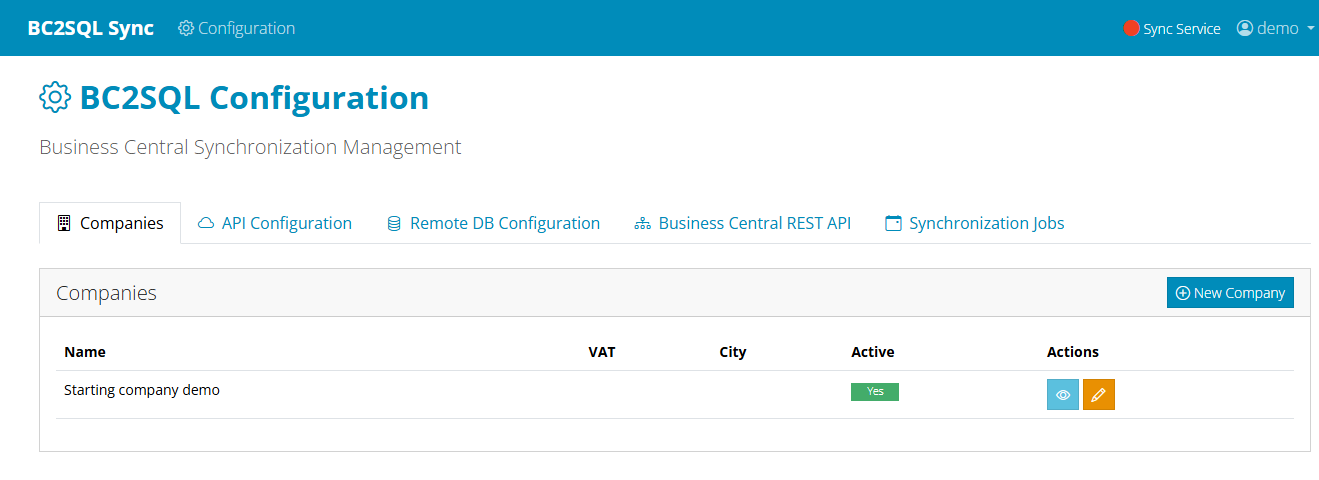Click the user avatar icon beside demo
Screen dimensions: 1319x480
click(x=1245, y=28)
